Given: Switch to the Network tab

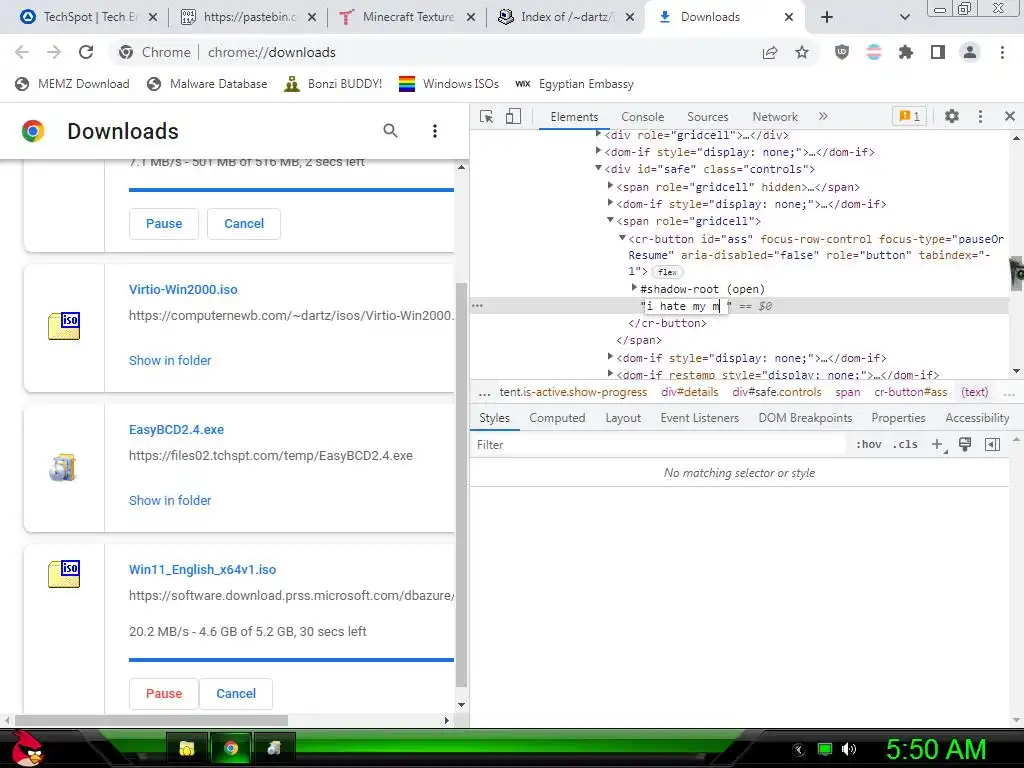Looking at the screenshot, I should coord(775,116).
